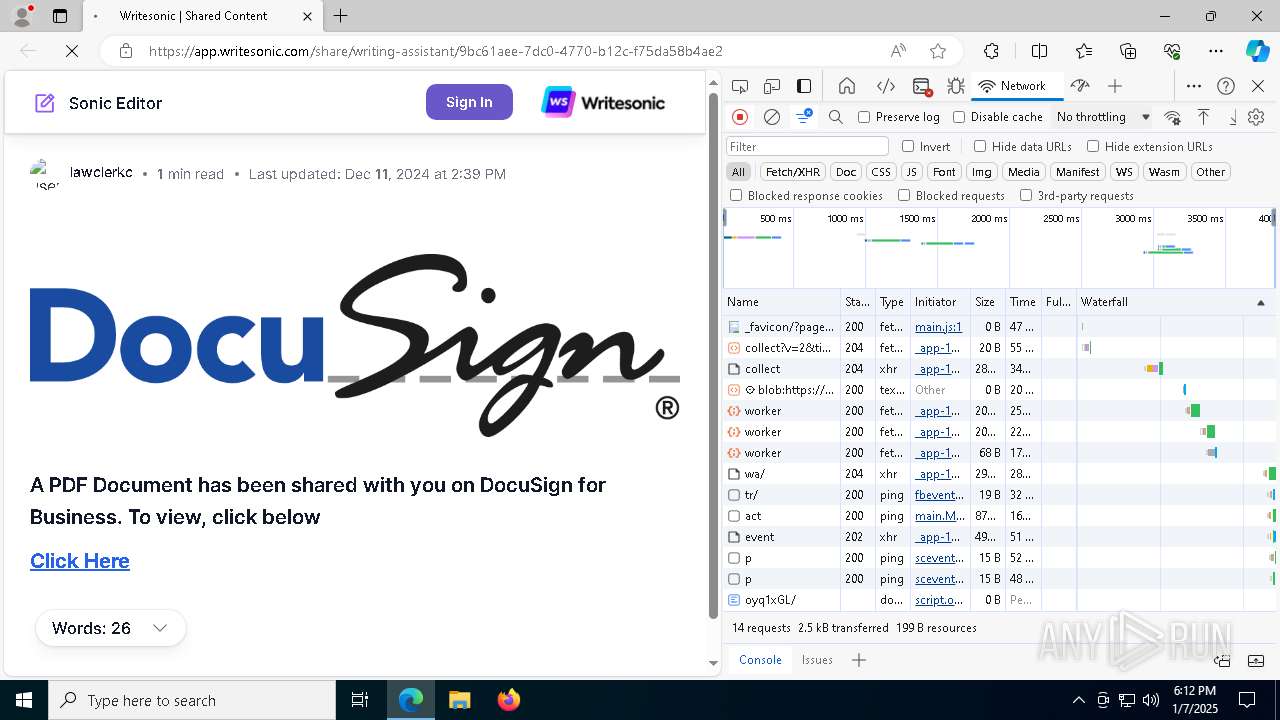Stop recording network log red button

click(740, 117)
